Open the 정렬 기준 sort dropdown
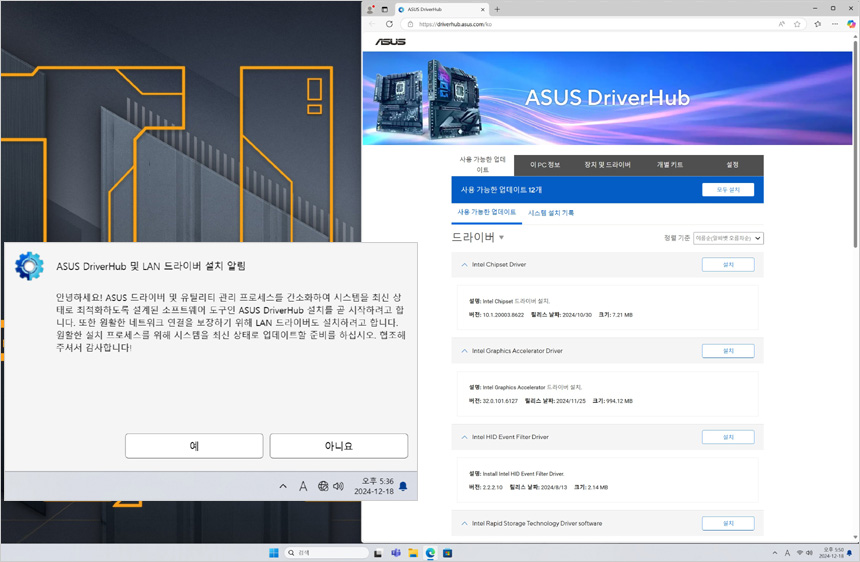Screen dimensions: 860x562 pos(728,238)
